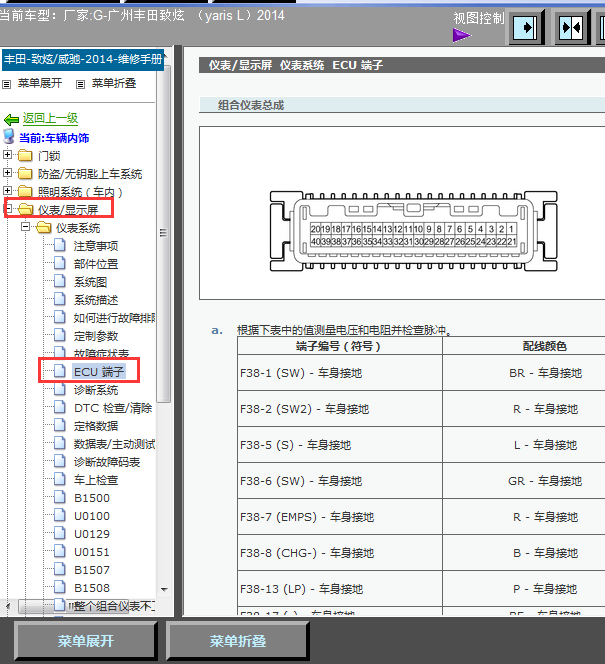This screenshot has width=605, height=664.
Task: Click the bottom 菜单展开 button
Action: coord(86,641)
